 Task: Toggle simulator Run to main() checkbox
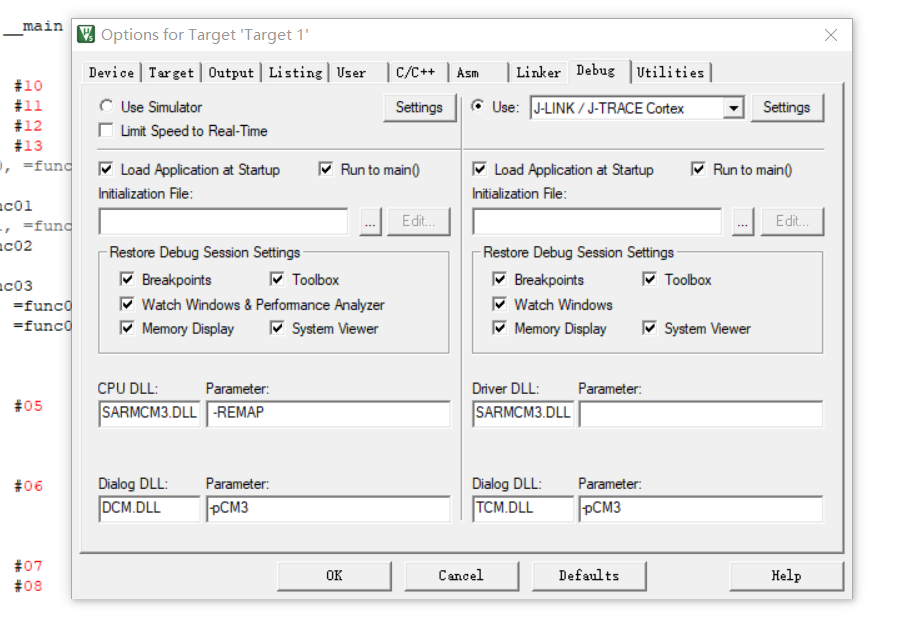[326, 169]
